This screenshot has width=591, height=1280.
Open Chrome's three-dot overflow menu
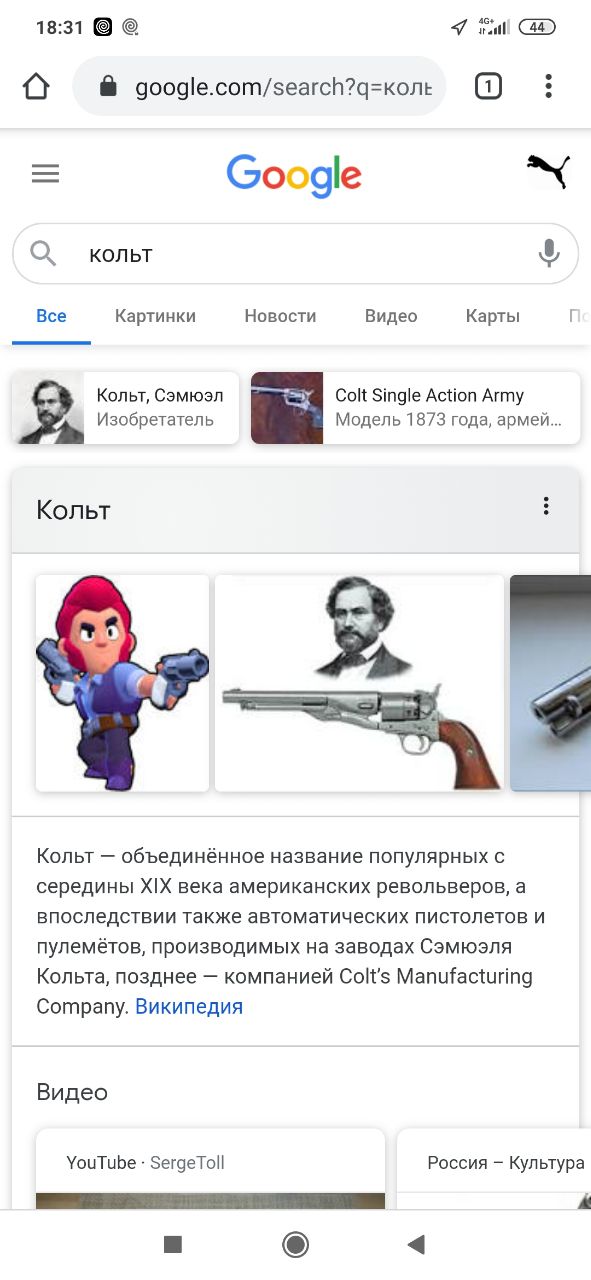pos(548,87)
